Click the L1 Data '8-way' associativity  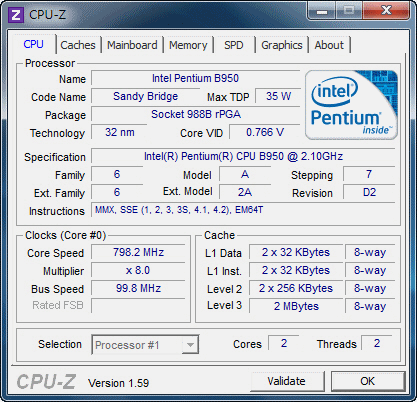point(370,252)
